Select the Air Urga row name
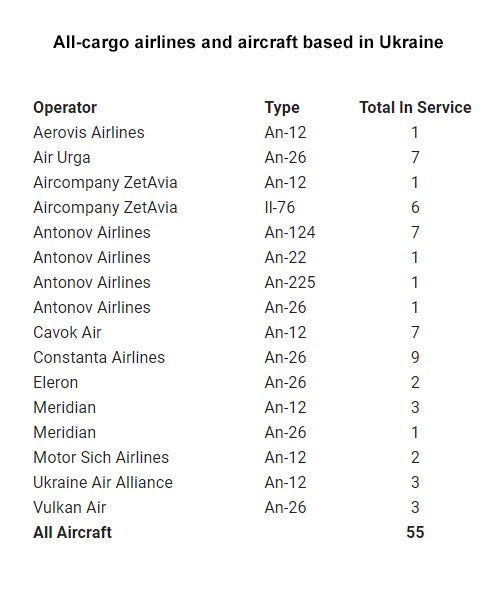This screenshot has height=598, width=497. (62, 158)
